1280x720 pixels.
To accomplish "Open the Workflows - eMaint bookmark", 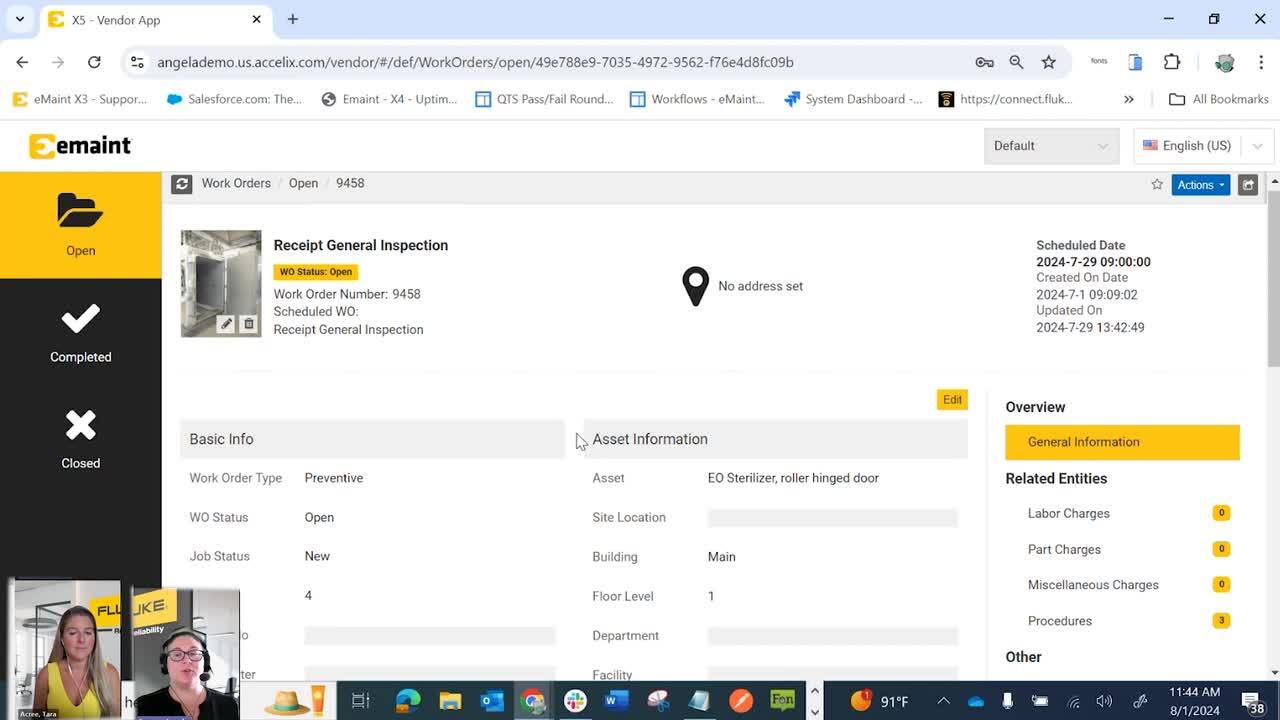I will (698, 99).
